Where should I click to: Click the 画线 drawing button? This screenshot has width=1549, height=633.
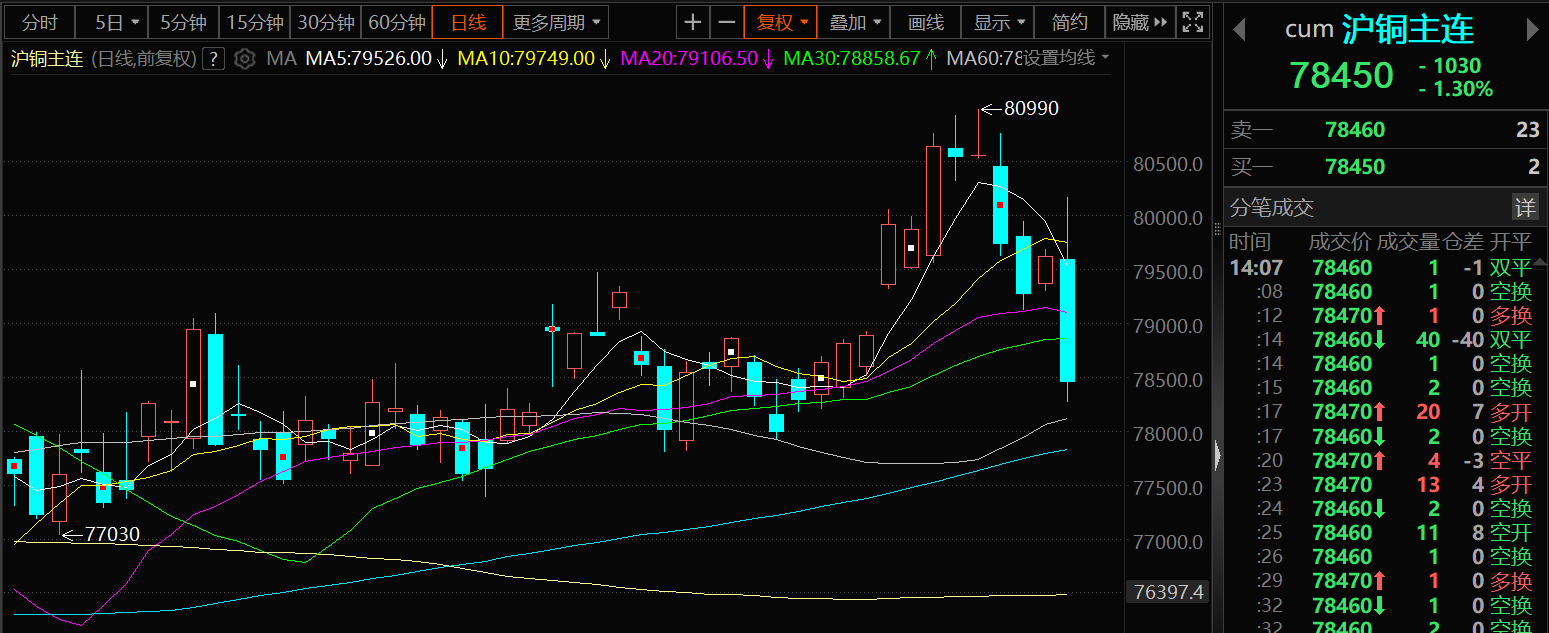coord(926,22)
